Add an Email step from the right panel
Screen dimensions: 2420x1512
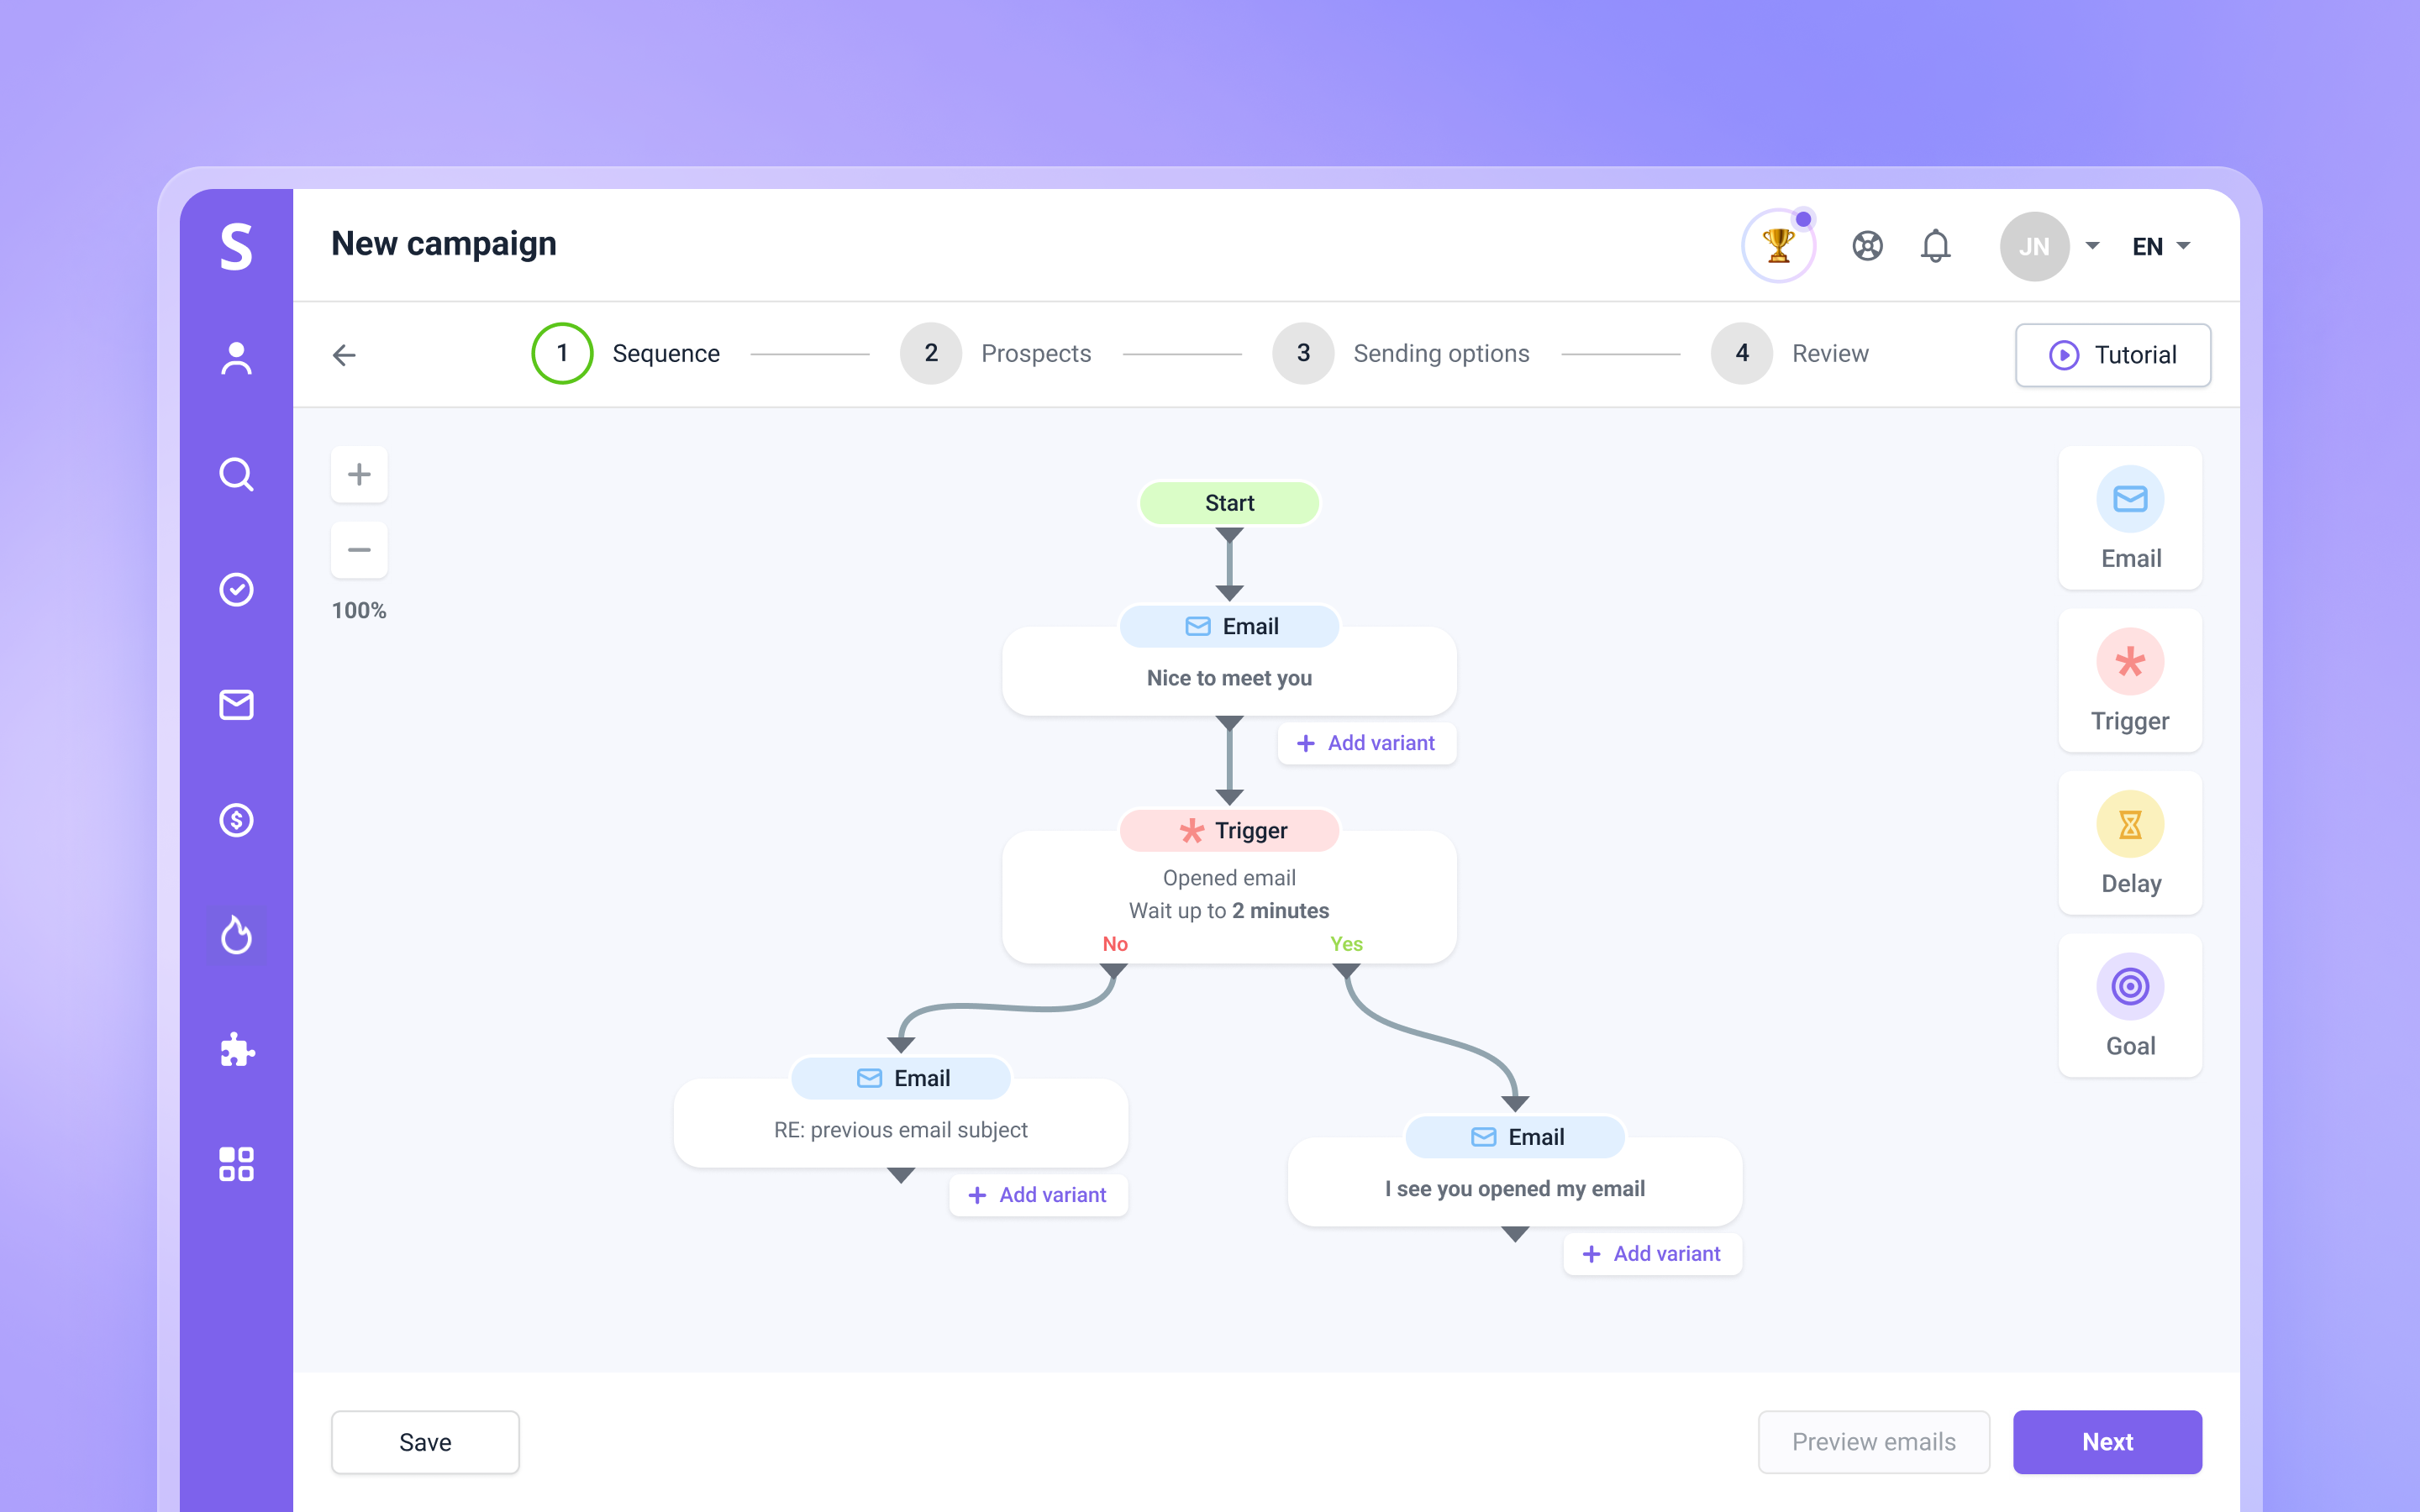click(2130, 518)
